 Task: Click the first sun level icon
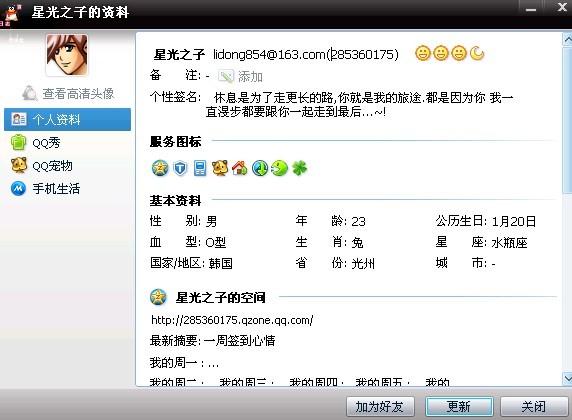click(423, 53)
